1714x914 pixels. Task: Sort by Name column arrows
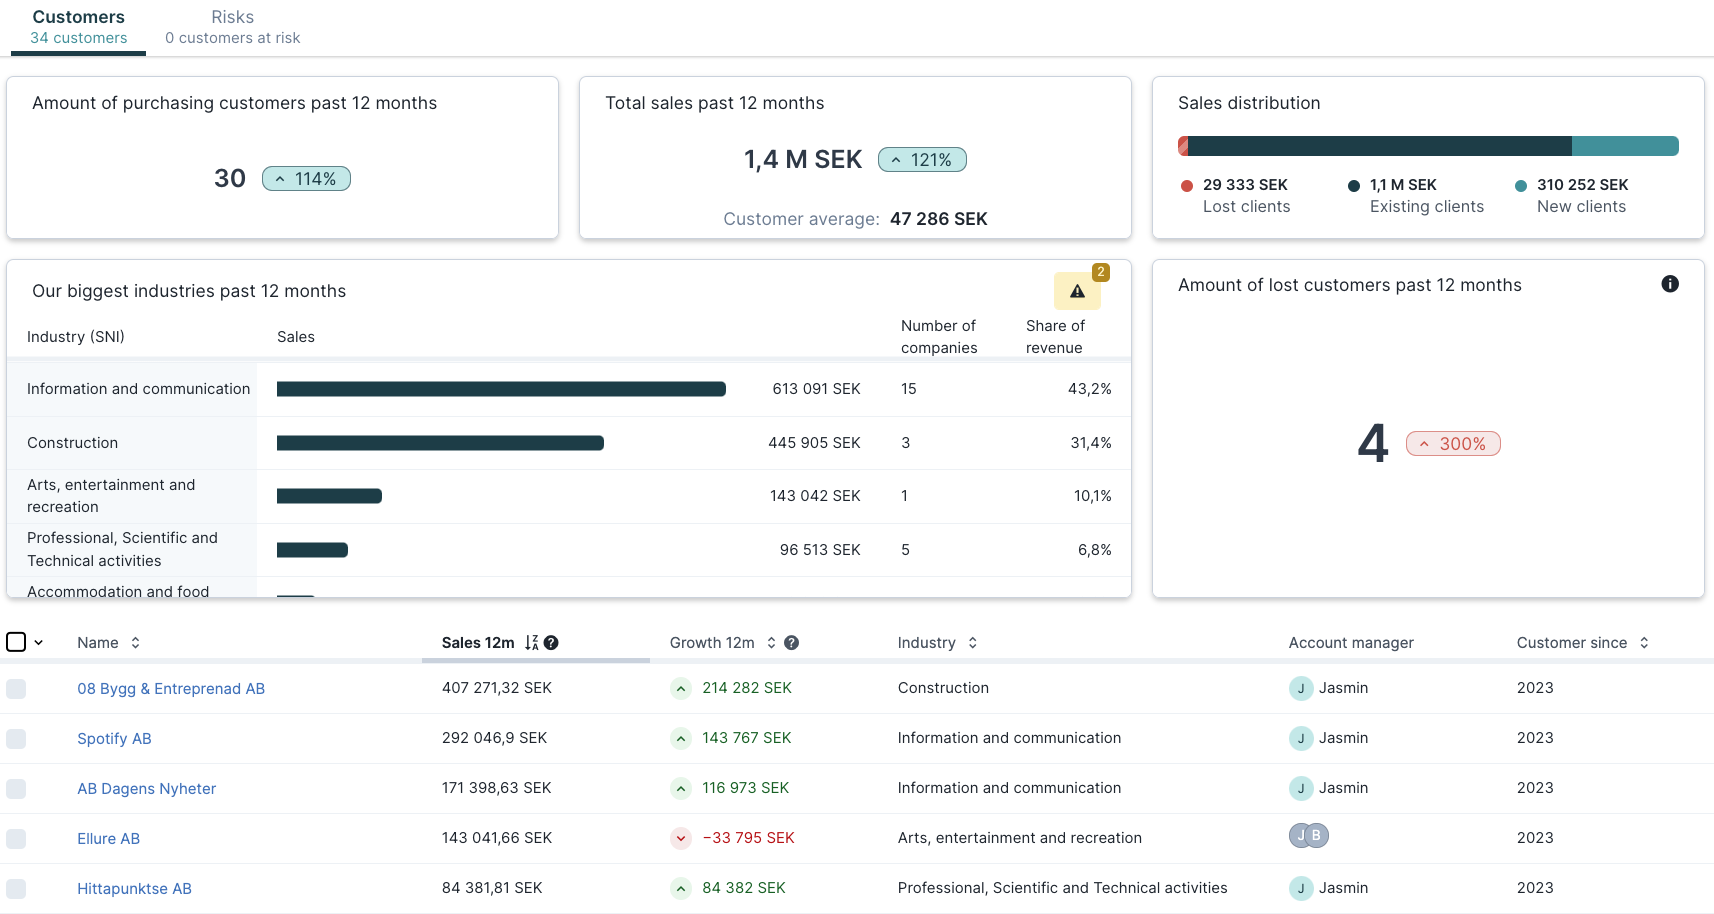(x=135, y=643)
